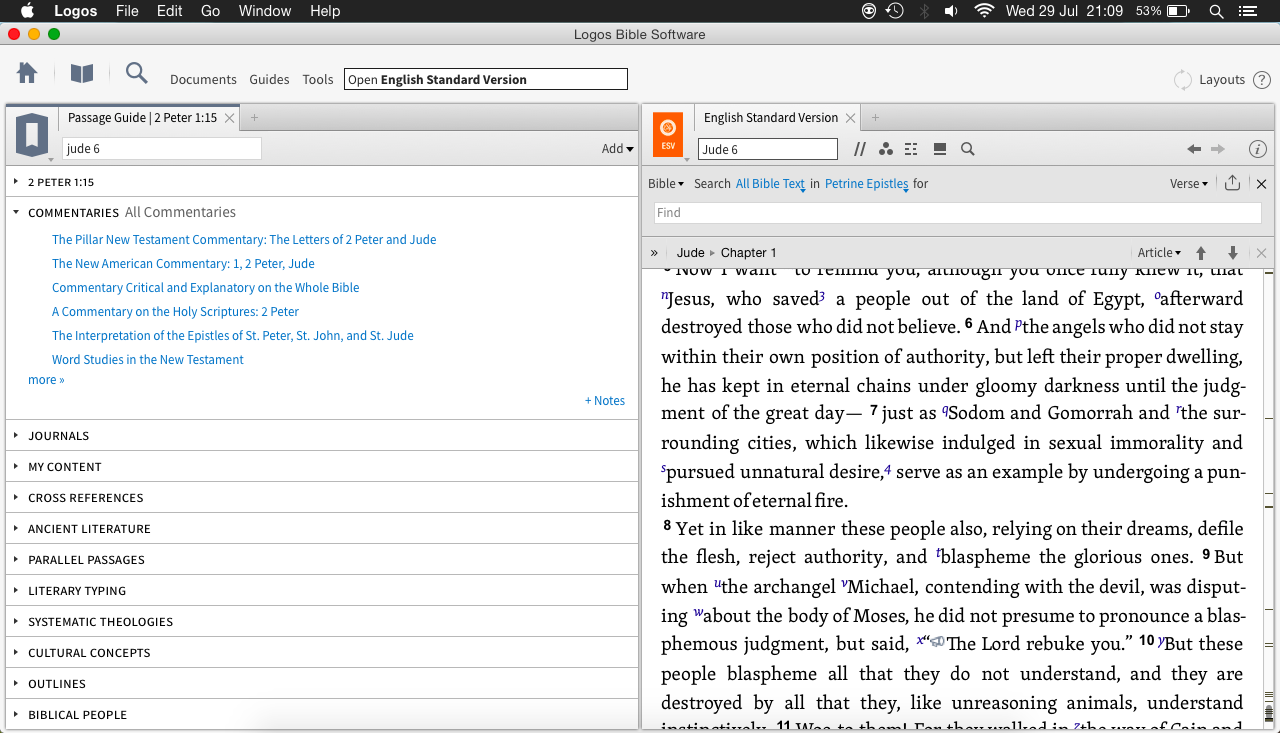Click the export/share icon in search bar
This screenshot has width=1280, height=733.
(1232, 184)
